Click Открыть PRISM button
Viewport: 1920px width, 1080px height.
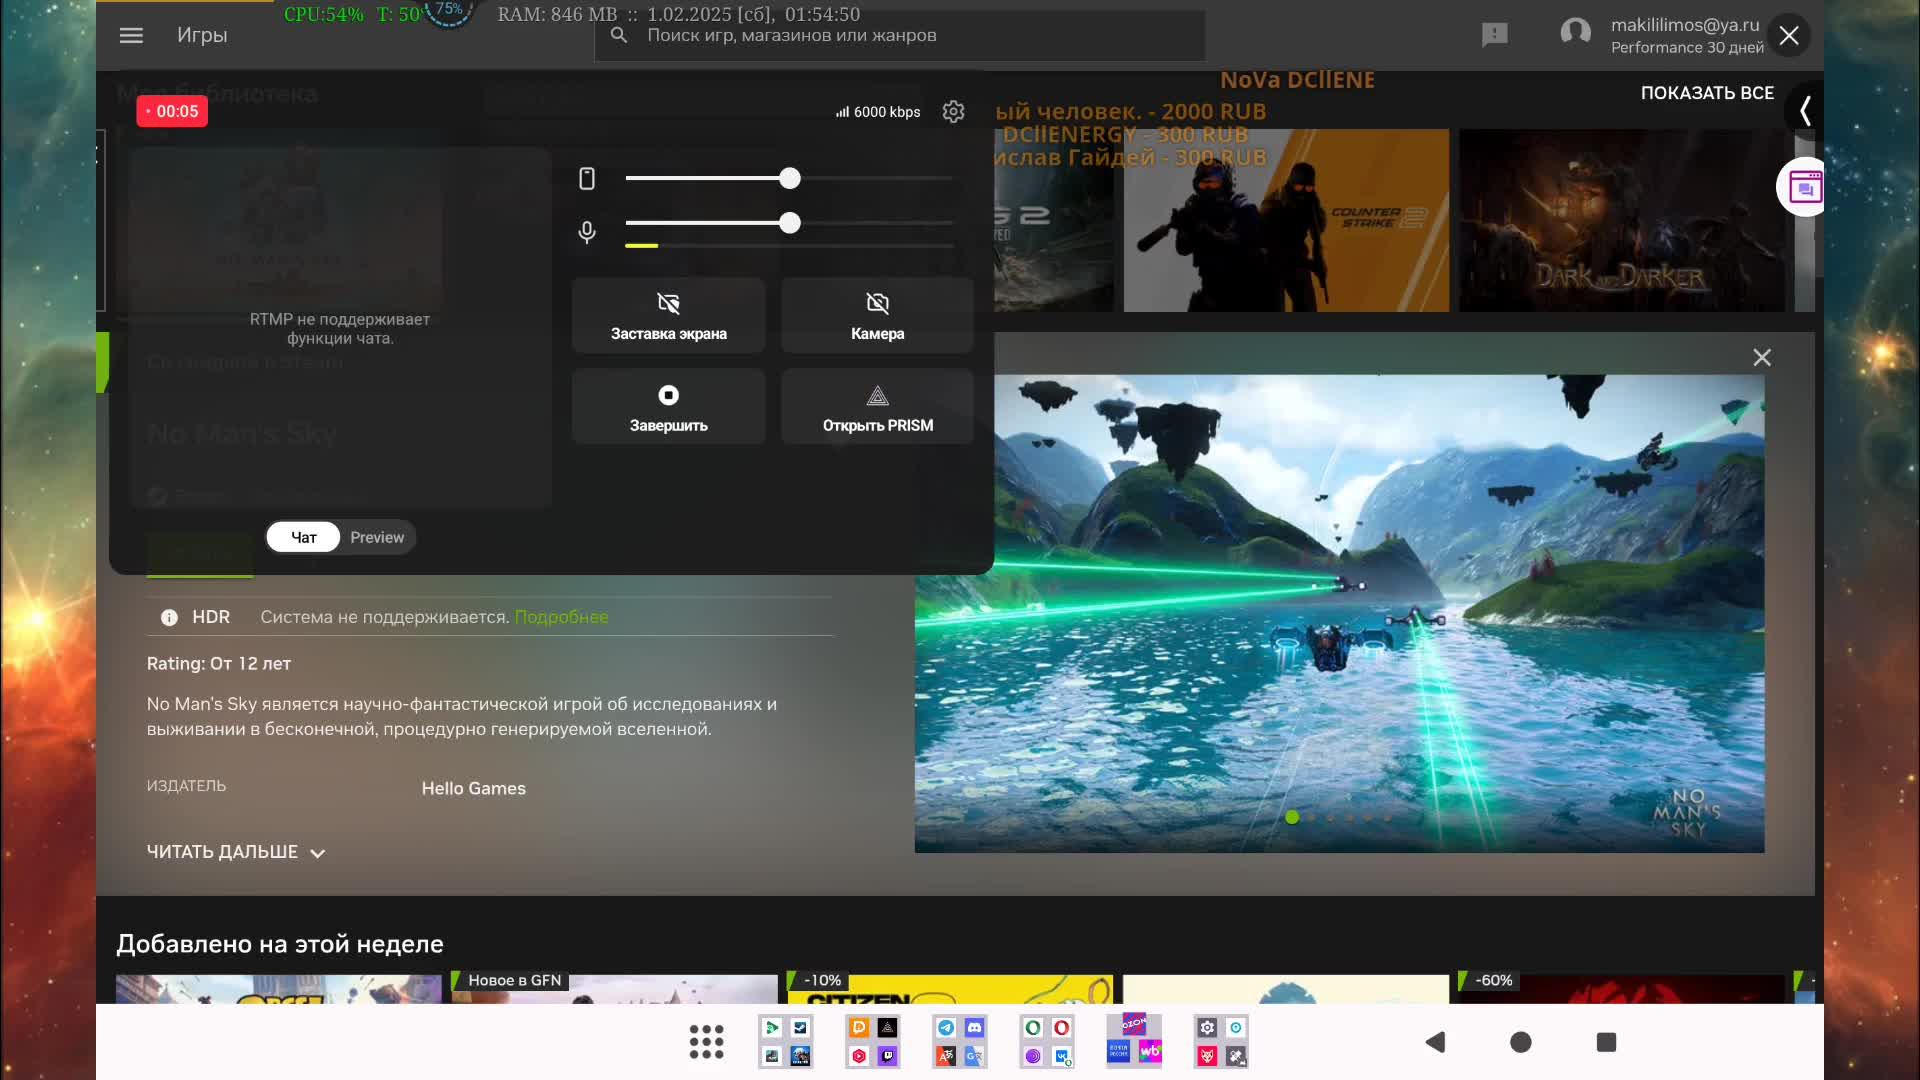[877, 407]
